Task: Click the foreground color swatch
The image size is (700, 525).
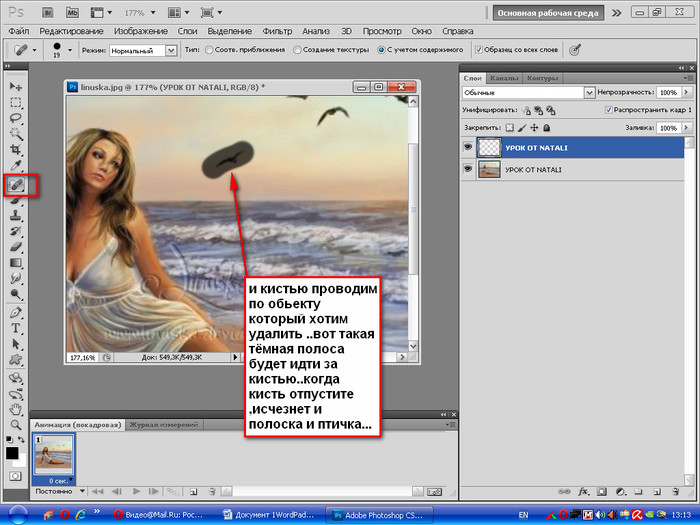Action: pyautogui.click(x=12, y=453)
